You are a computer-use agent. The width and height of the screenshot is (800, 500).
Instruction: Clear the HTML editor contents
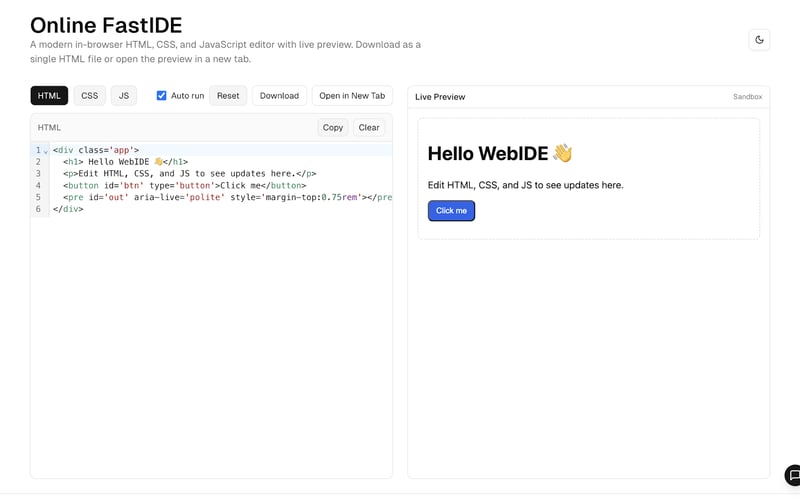click(369, 128)
